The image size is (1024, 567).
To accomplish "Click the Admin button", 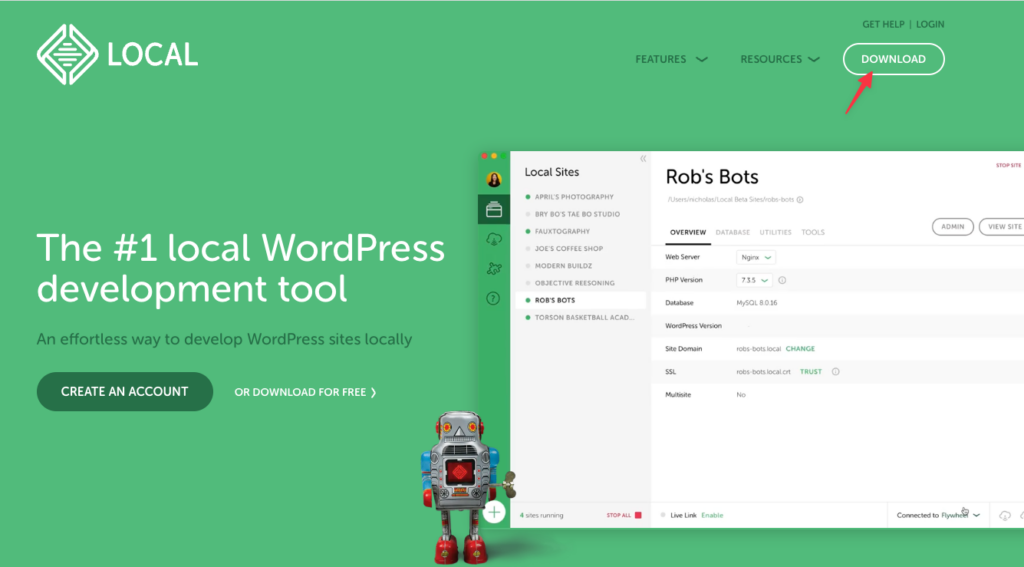I will coord(952,227).
